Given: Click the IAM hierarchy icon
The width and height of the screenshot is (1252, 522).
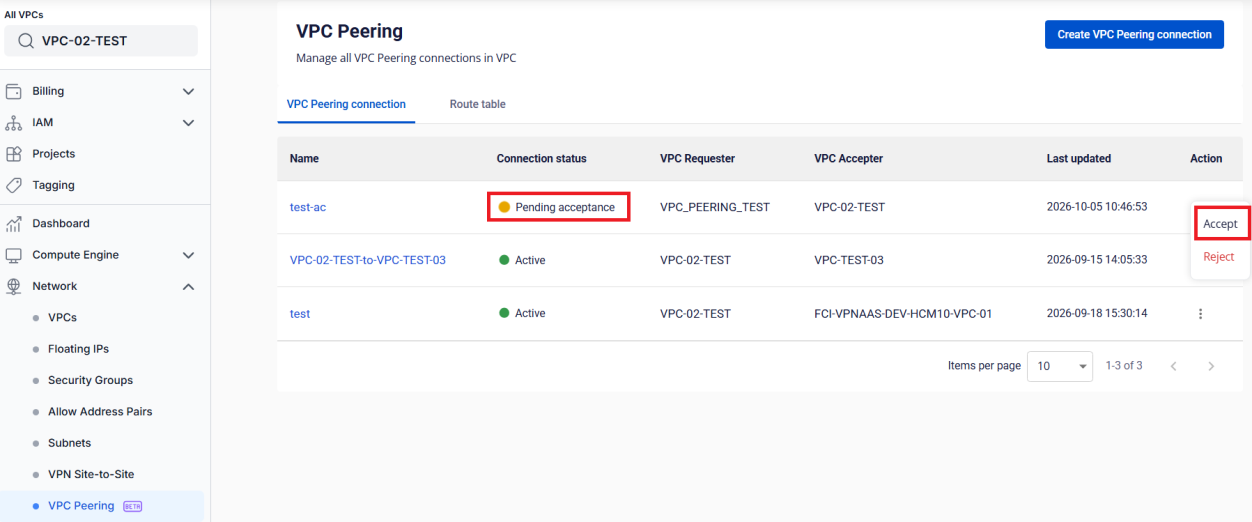Looking at the screenshot, I should click(x=14, y=123).
